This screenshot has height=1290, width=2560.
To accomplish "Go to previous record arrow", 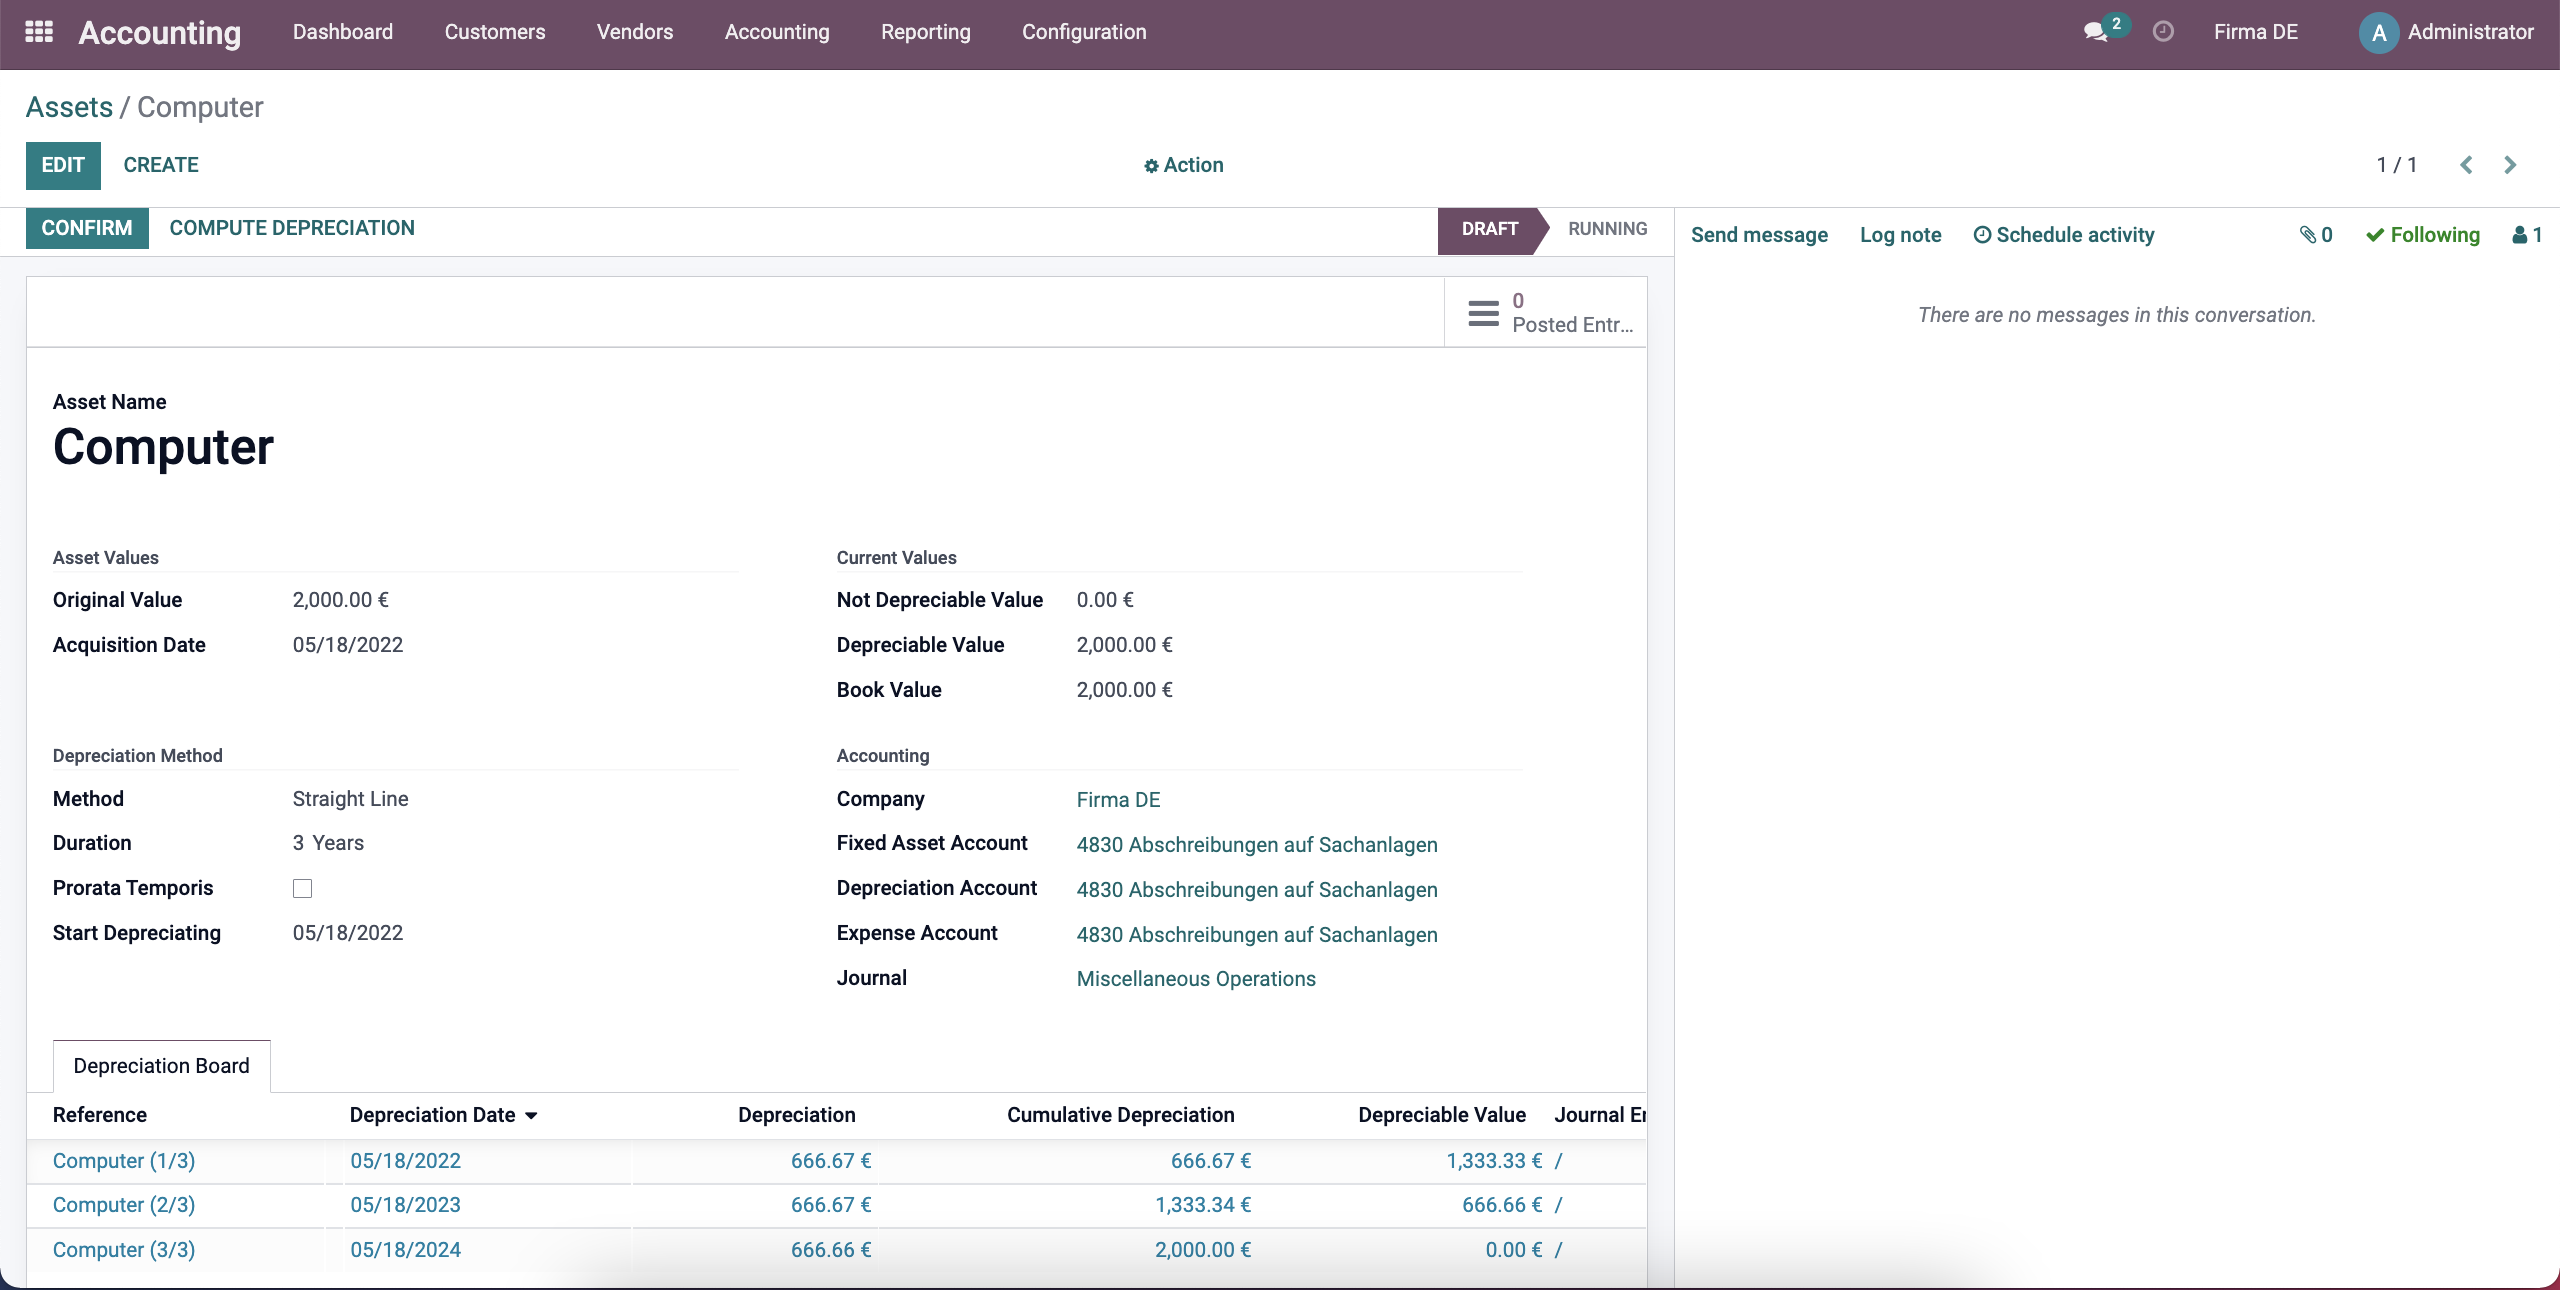I will tap(2466, 165).
